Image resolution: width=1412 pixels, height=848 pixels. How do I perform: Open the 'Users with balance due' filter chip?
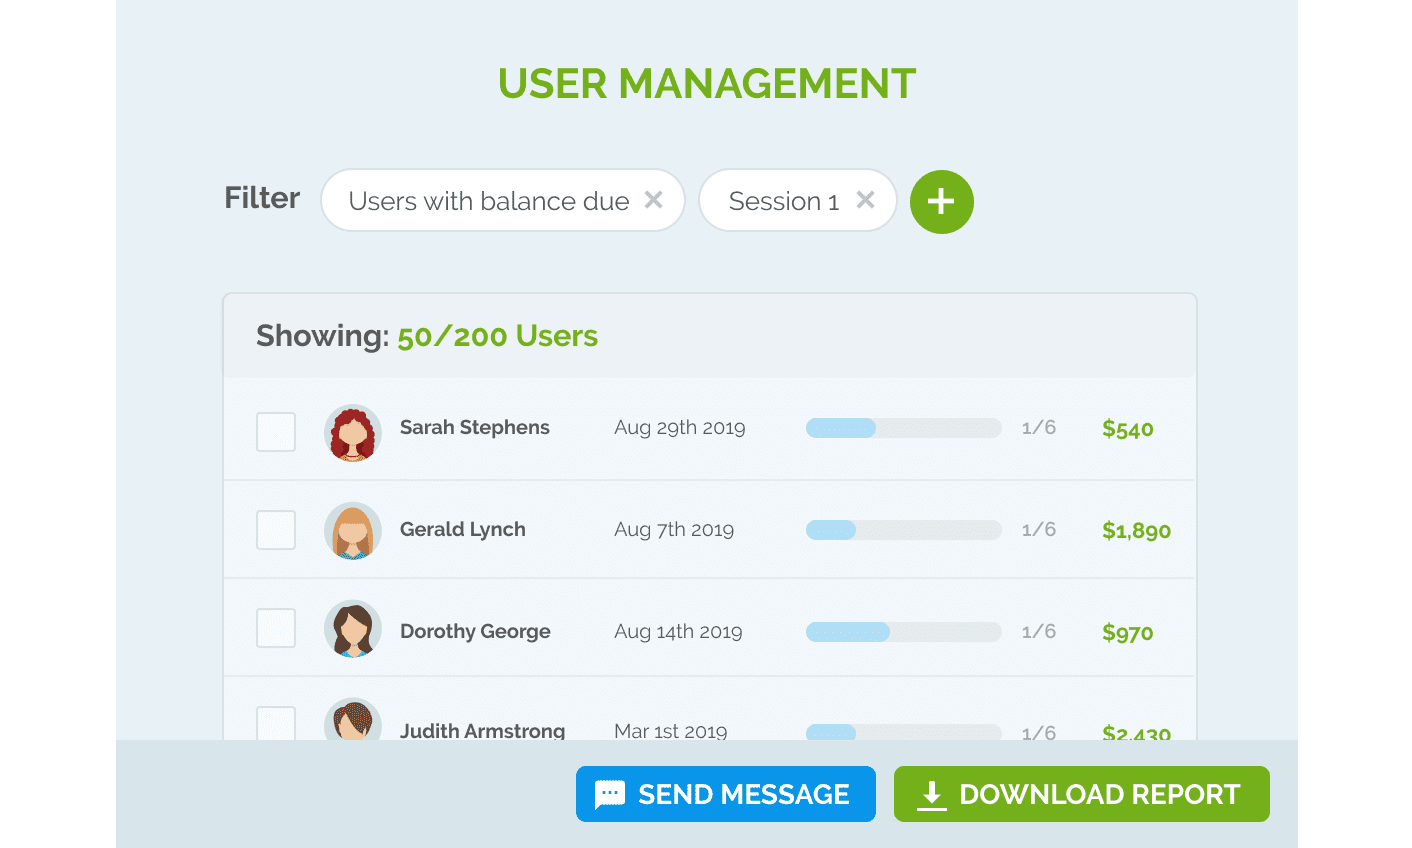pos(488,201)
